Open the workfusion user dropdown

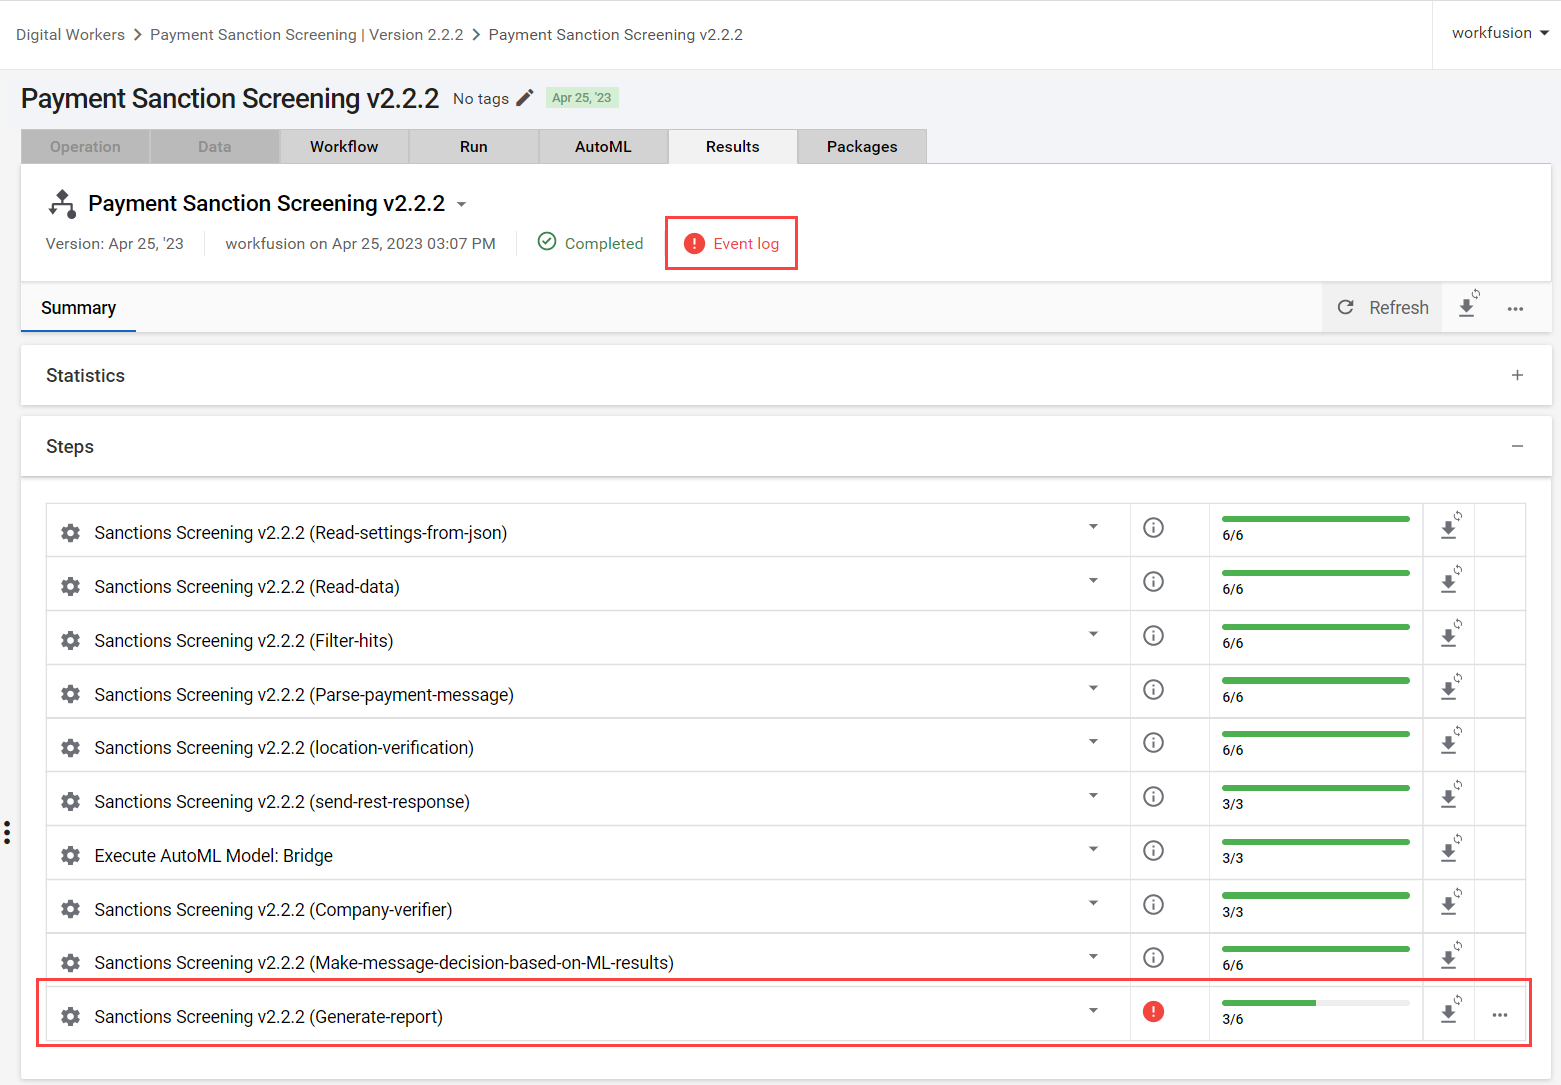coord(1500,33)
